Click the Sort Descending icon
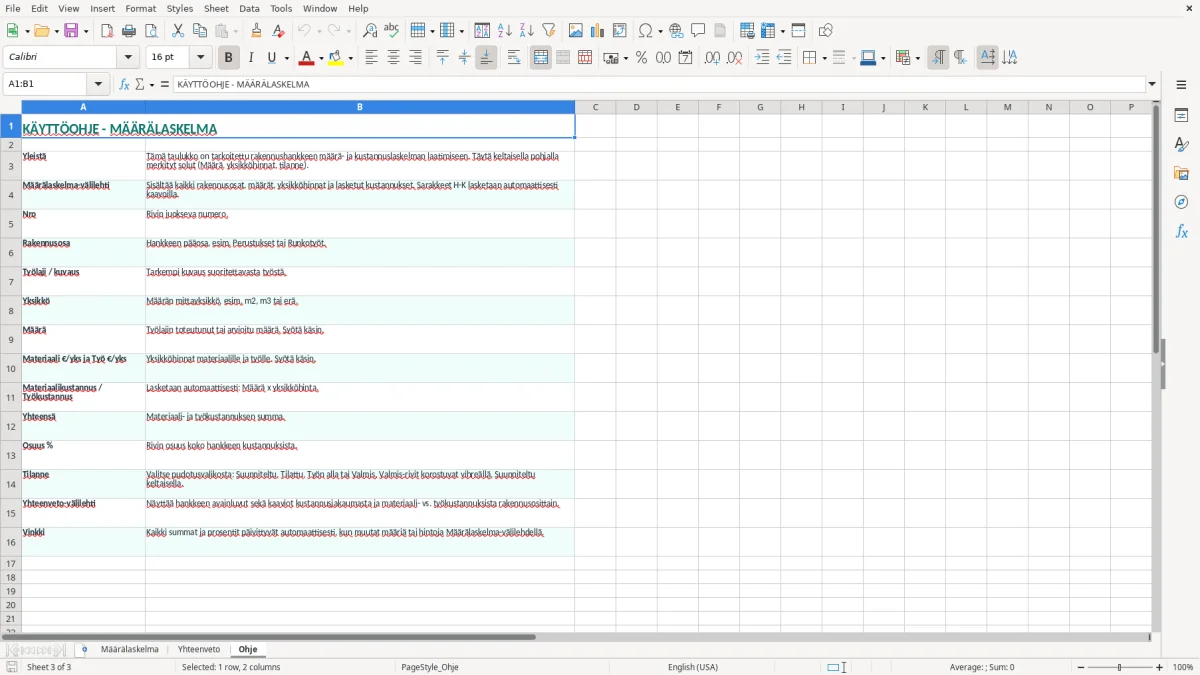Screen dimensions: 1200x675 click(x=527, y=31)
